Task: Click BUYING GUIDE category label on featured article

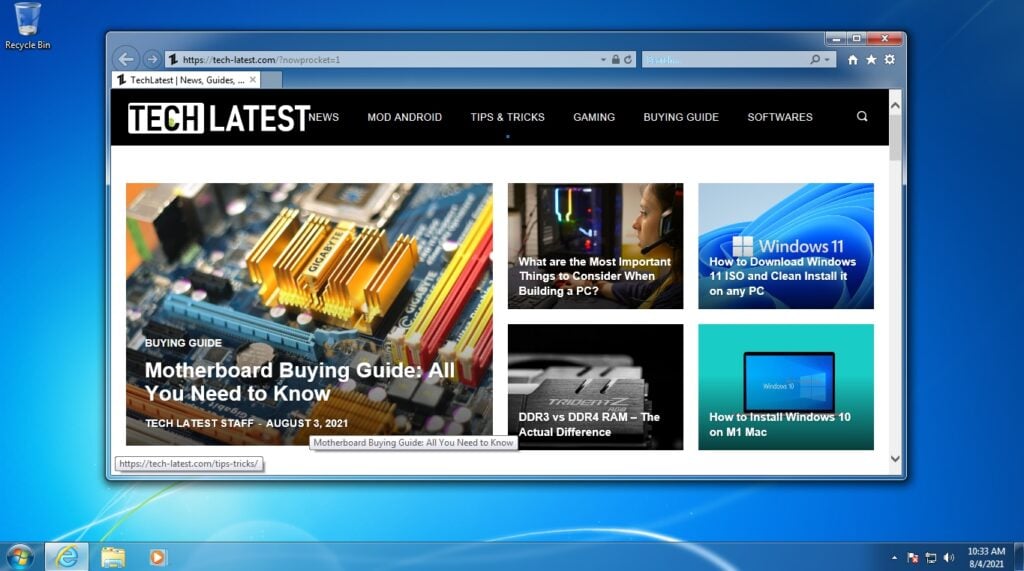Action: point(183,343)
